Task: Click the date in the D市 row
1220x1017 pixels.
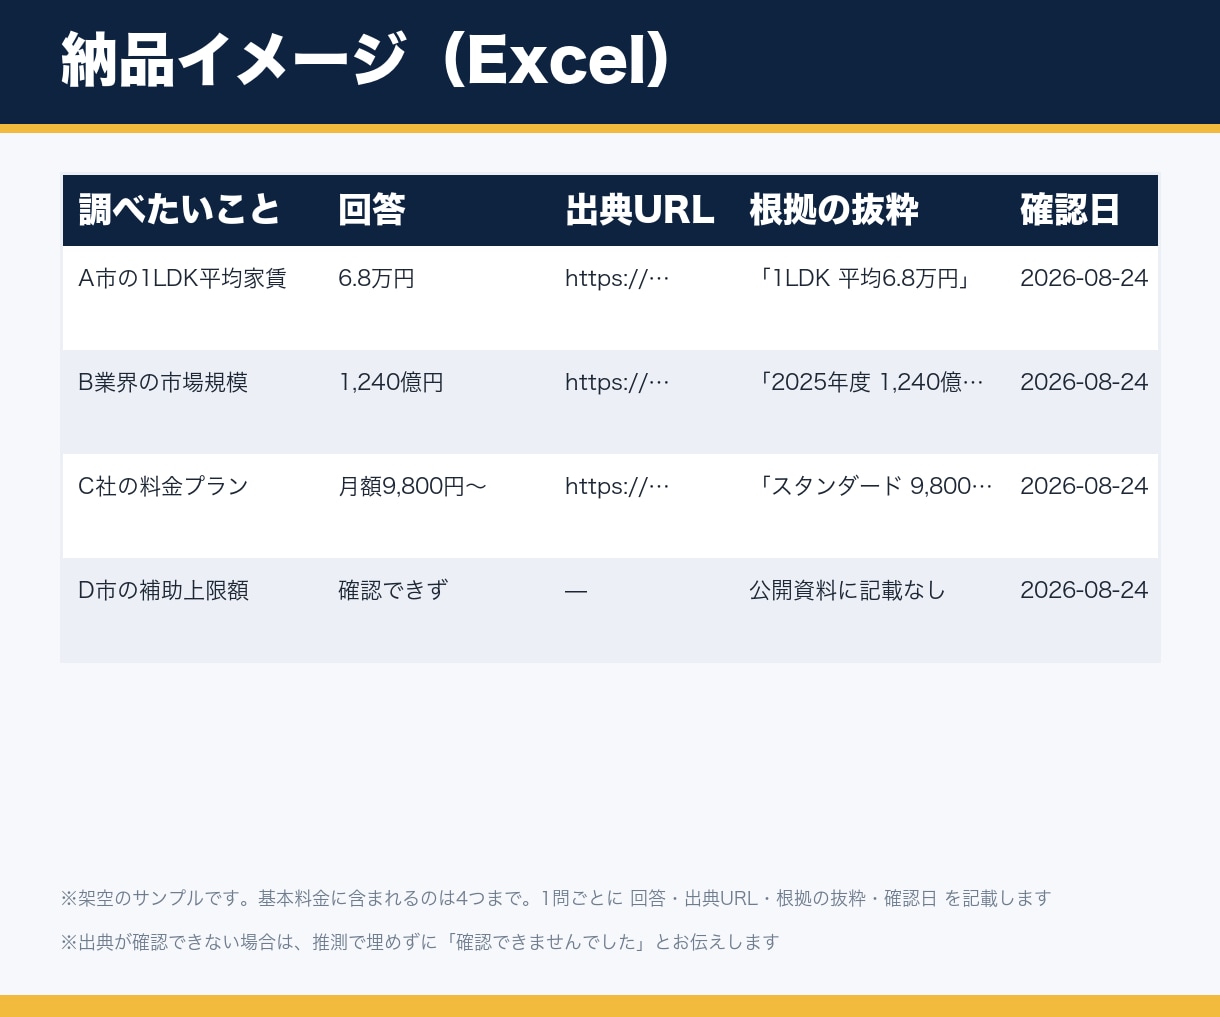Action: point(1084,590)
